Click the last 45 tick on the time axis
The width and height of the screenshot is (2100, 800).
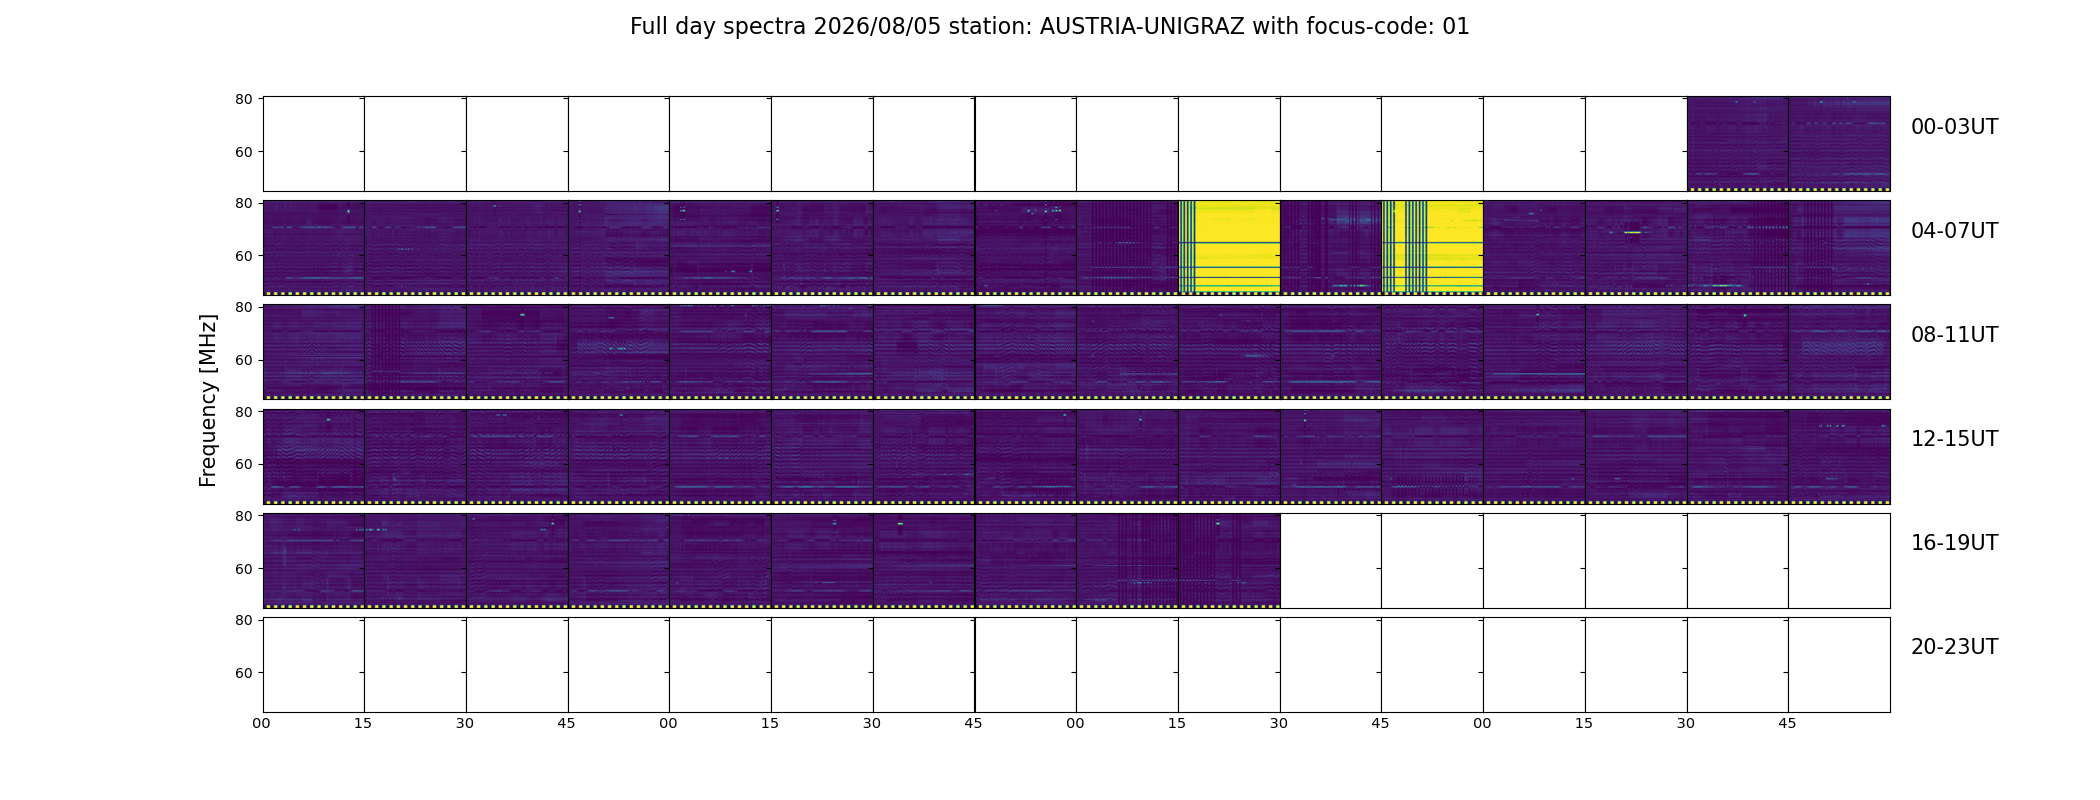point(1787,723)
